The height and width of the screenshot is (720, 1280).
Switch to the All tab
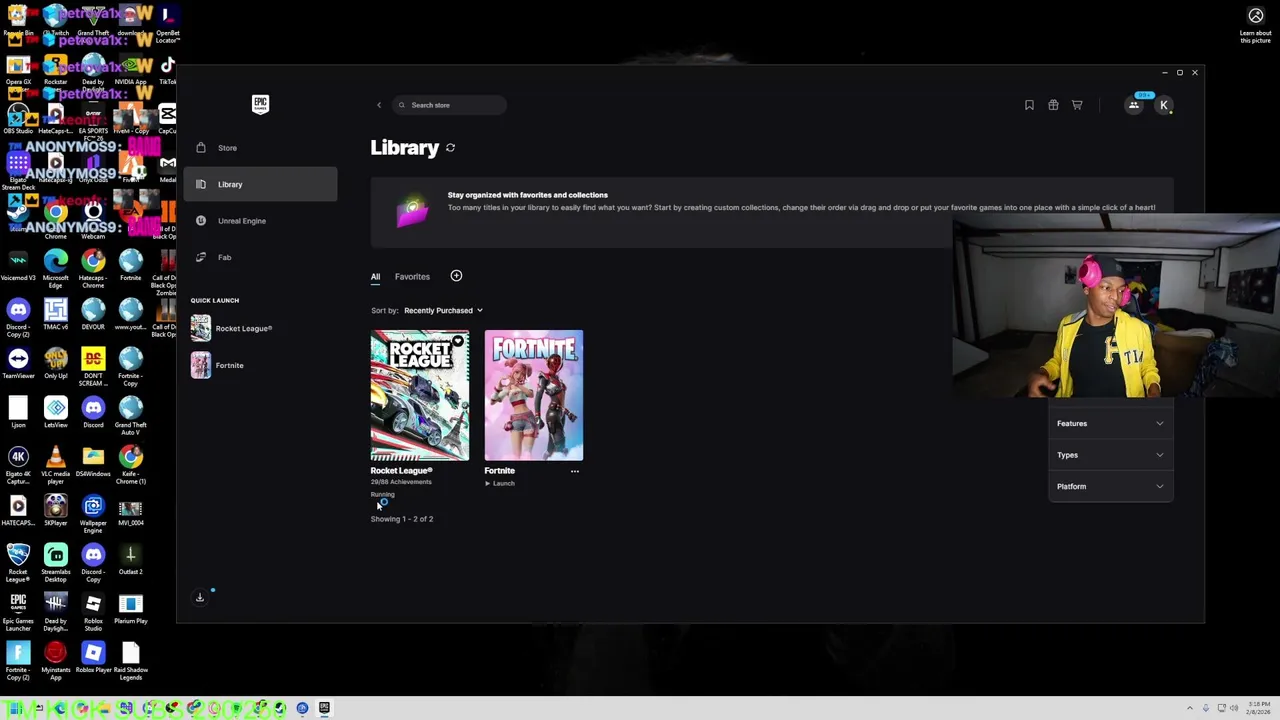[x=375, y=277]
